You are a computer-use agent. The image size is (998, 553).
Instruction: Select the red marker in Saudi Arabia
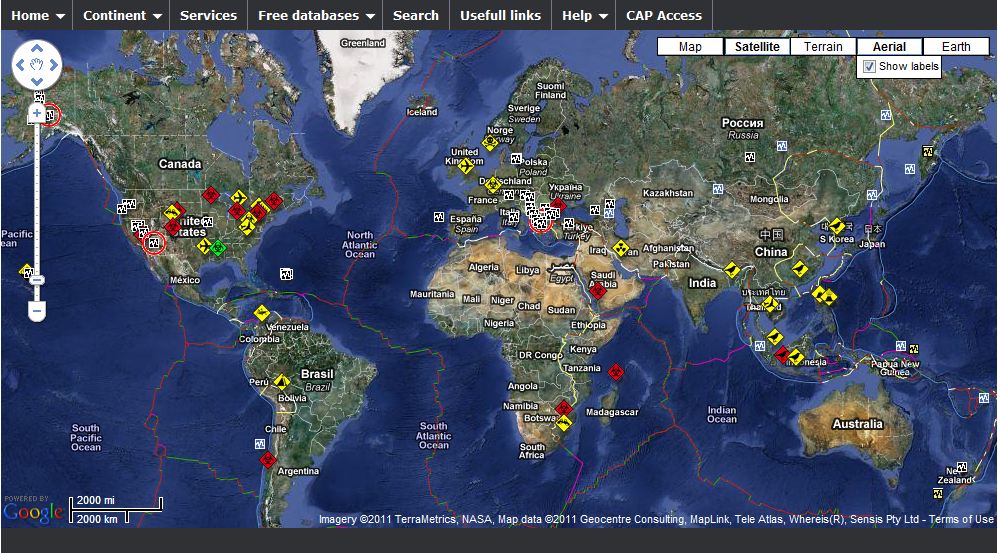point(598,290)
